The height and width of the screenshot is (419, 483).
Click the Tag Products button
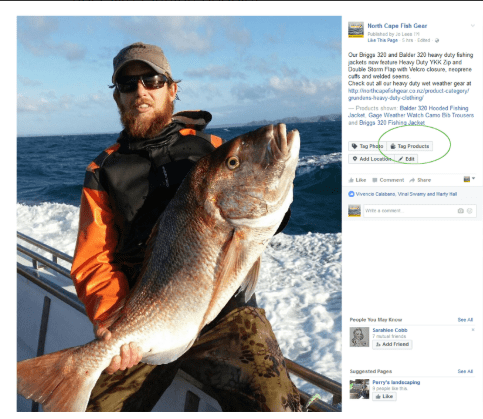[410, 146]
